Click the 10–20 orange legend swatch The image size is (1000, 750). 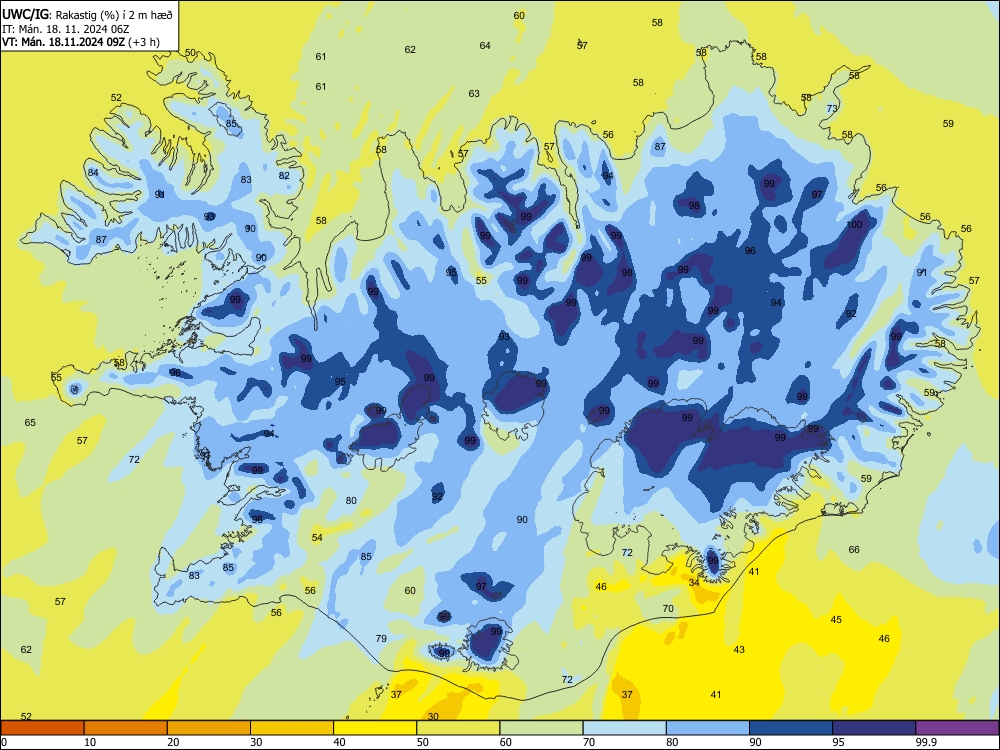[x=126, y=728]
